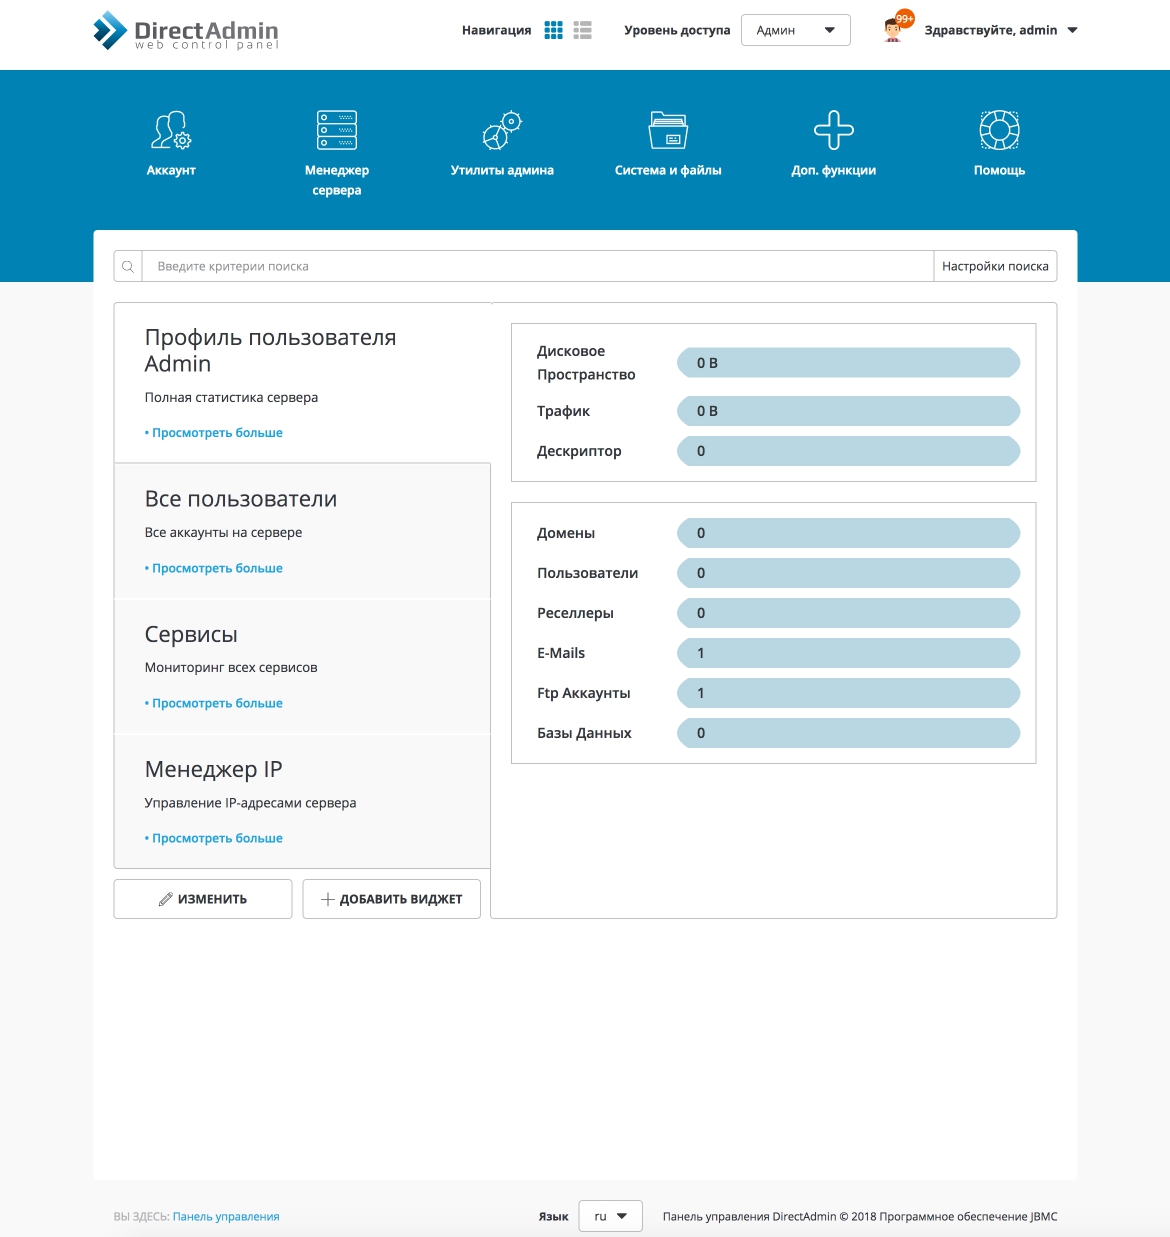Switch navigation to list view

click(x=583, y=30)
